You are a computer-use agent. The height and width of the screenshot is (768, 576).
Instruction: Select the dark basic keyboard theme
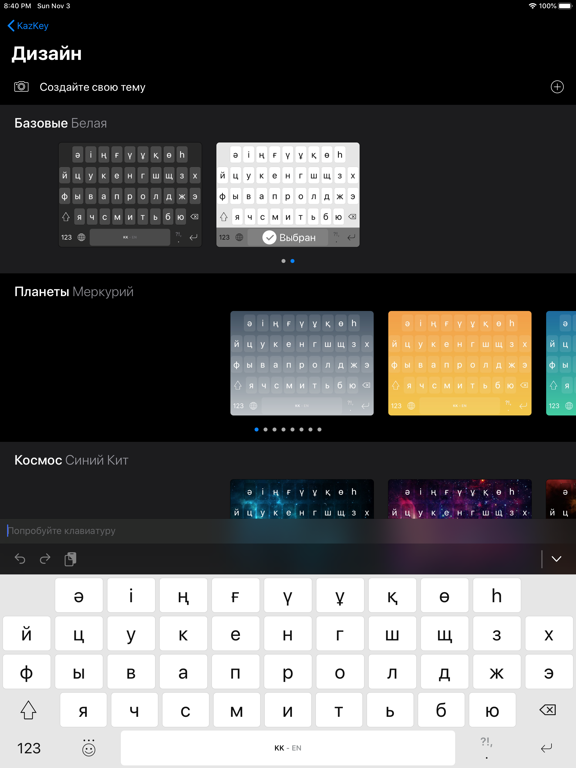click(x=130, y=194)
